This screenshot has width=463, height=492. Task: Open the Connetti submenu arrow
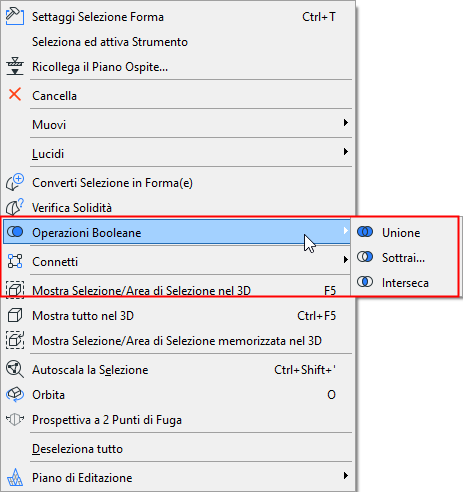click(346, 260)
